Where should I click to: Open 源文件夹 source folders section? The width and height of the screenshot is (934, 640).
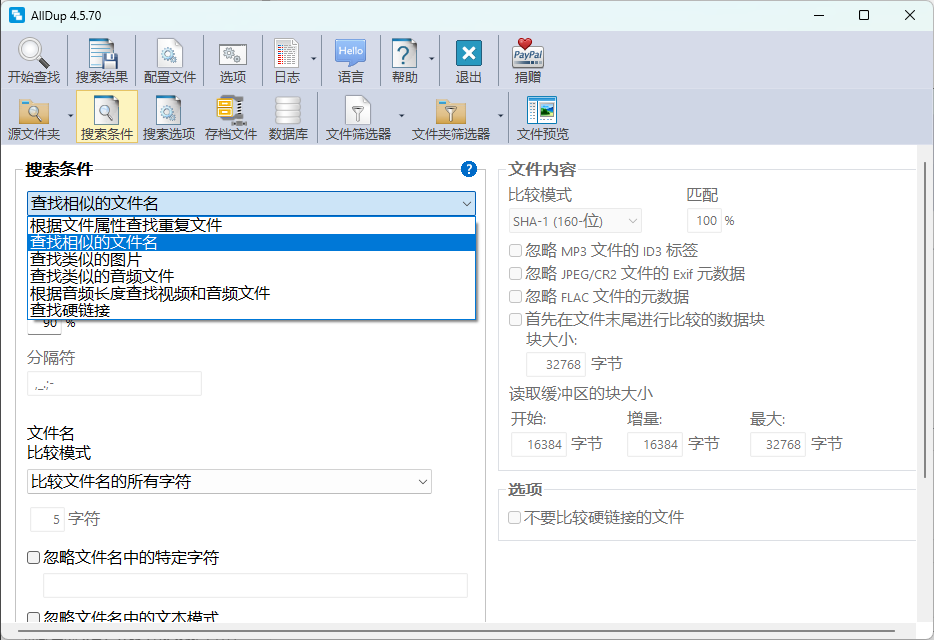[x=34, y=117]
